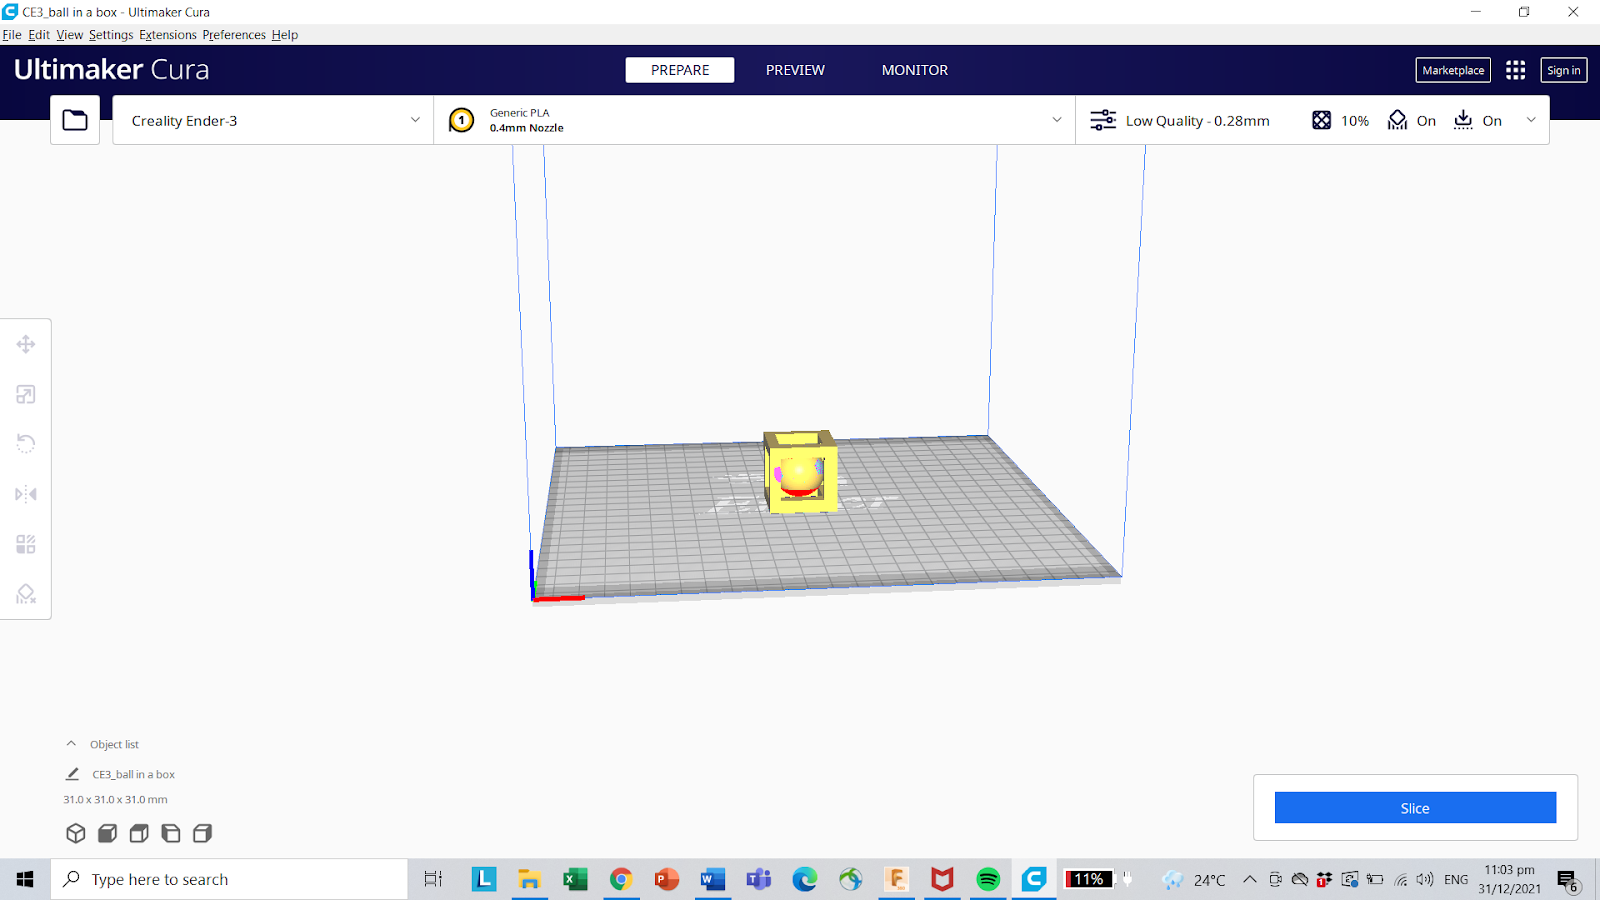Switch to the MONITOR stage tab

tap(915, 70)
